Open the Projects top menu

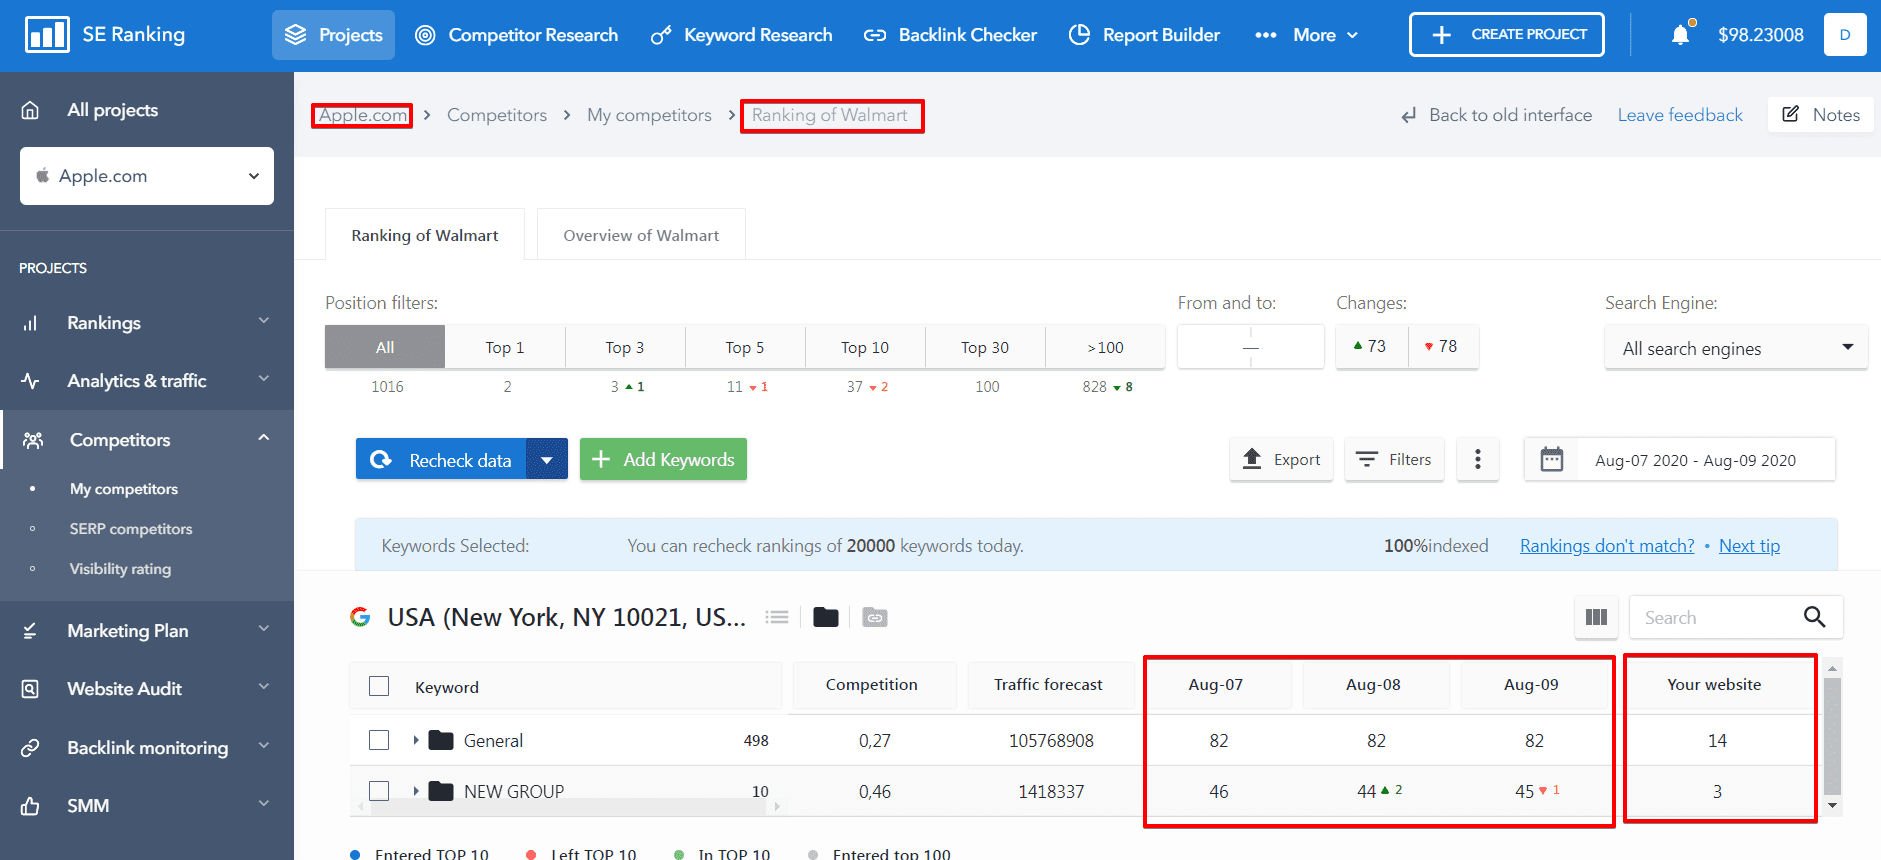(x=333, y=35)
